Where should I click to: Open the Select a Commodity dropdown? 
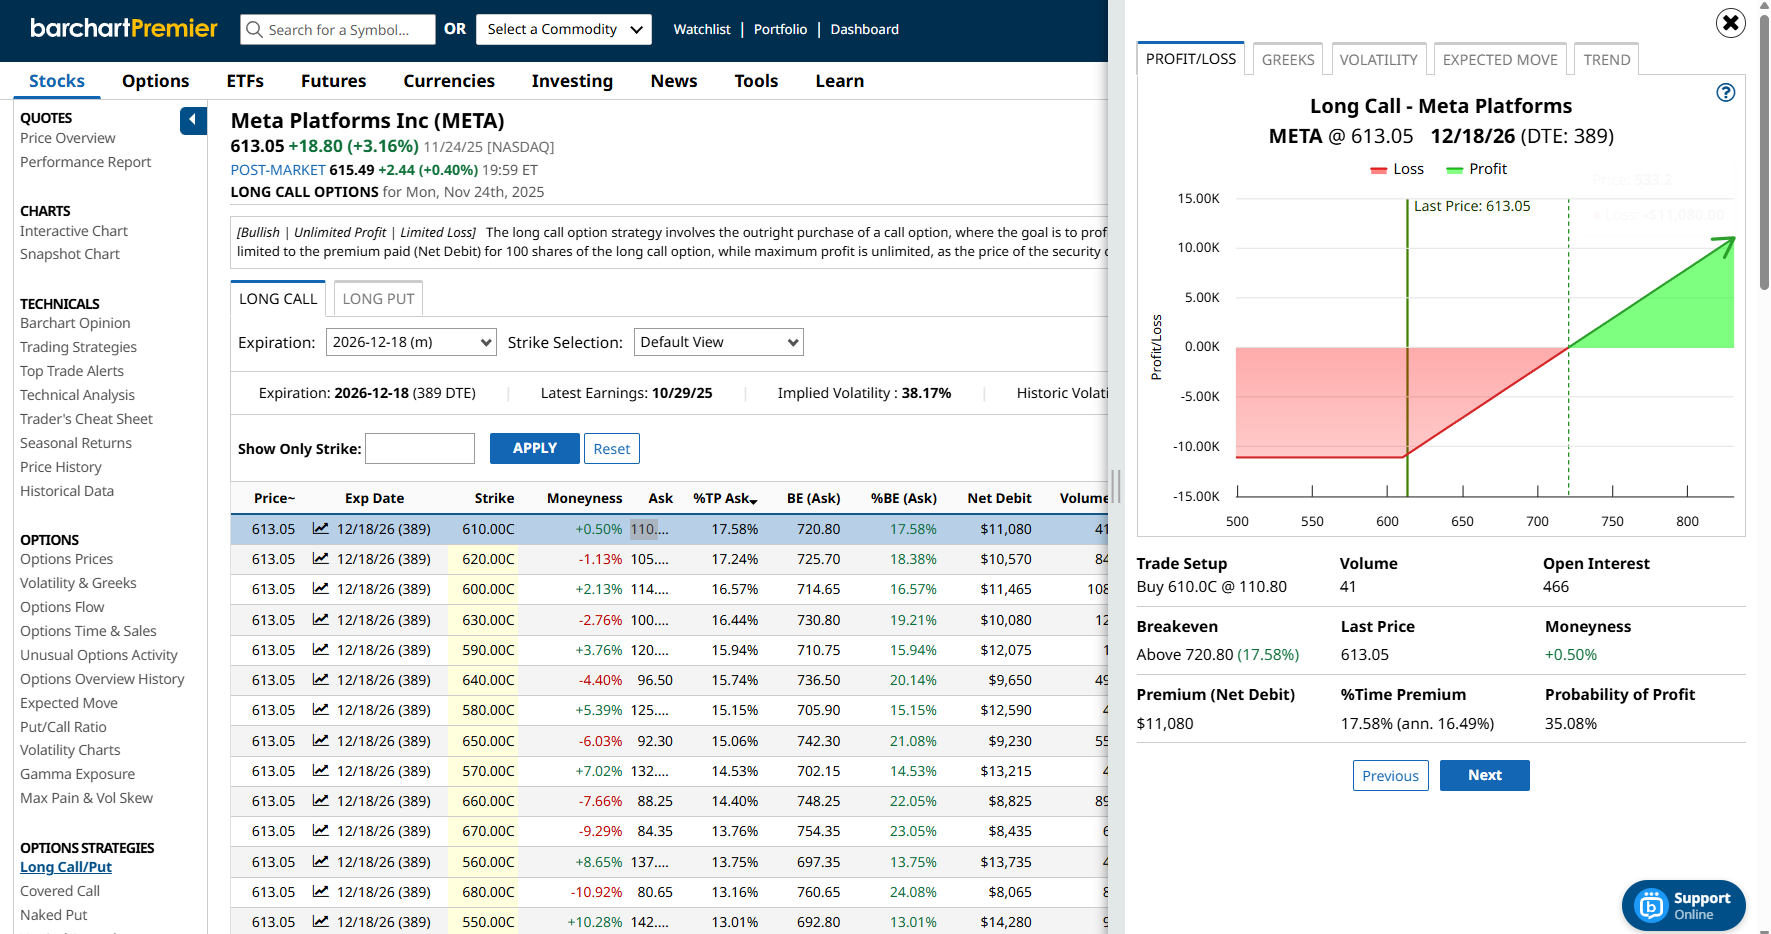click(x=564, y=30)
